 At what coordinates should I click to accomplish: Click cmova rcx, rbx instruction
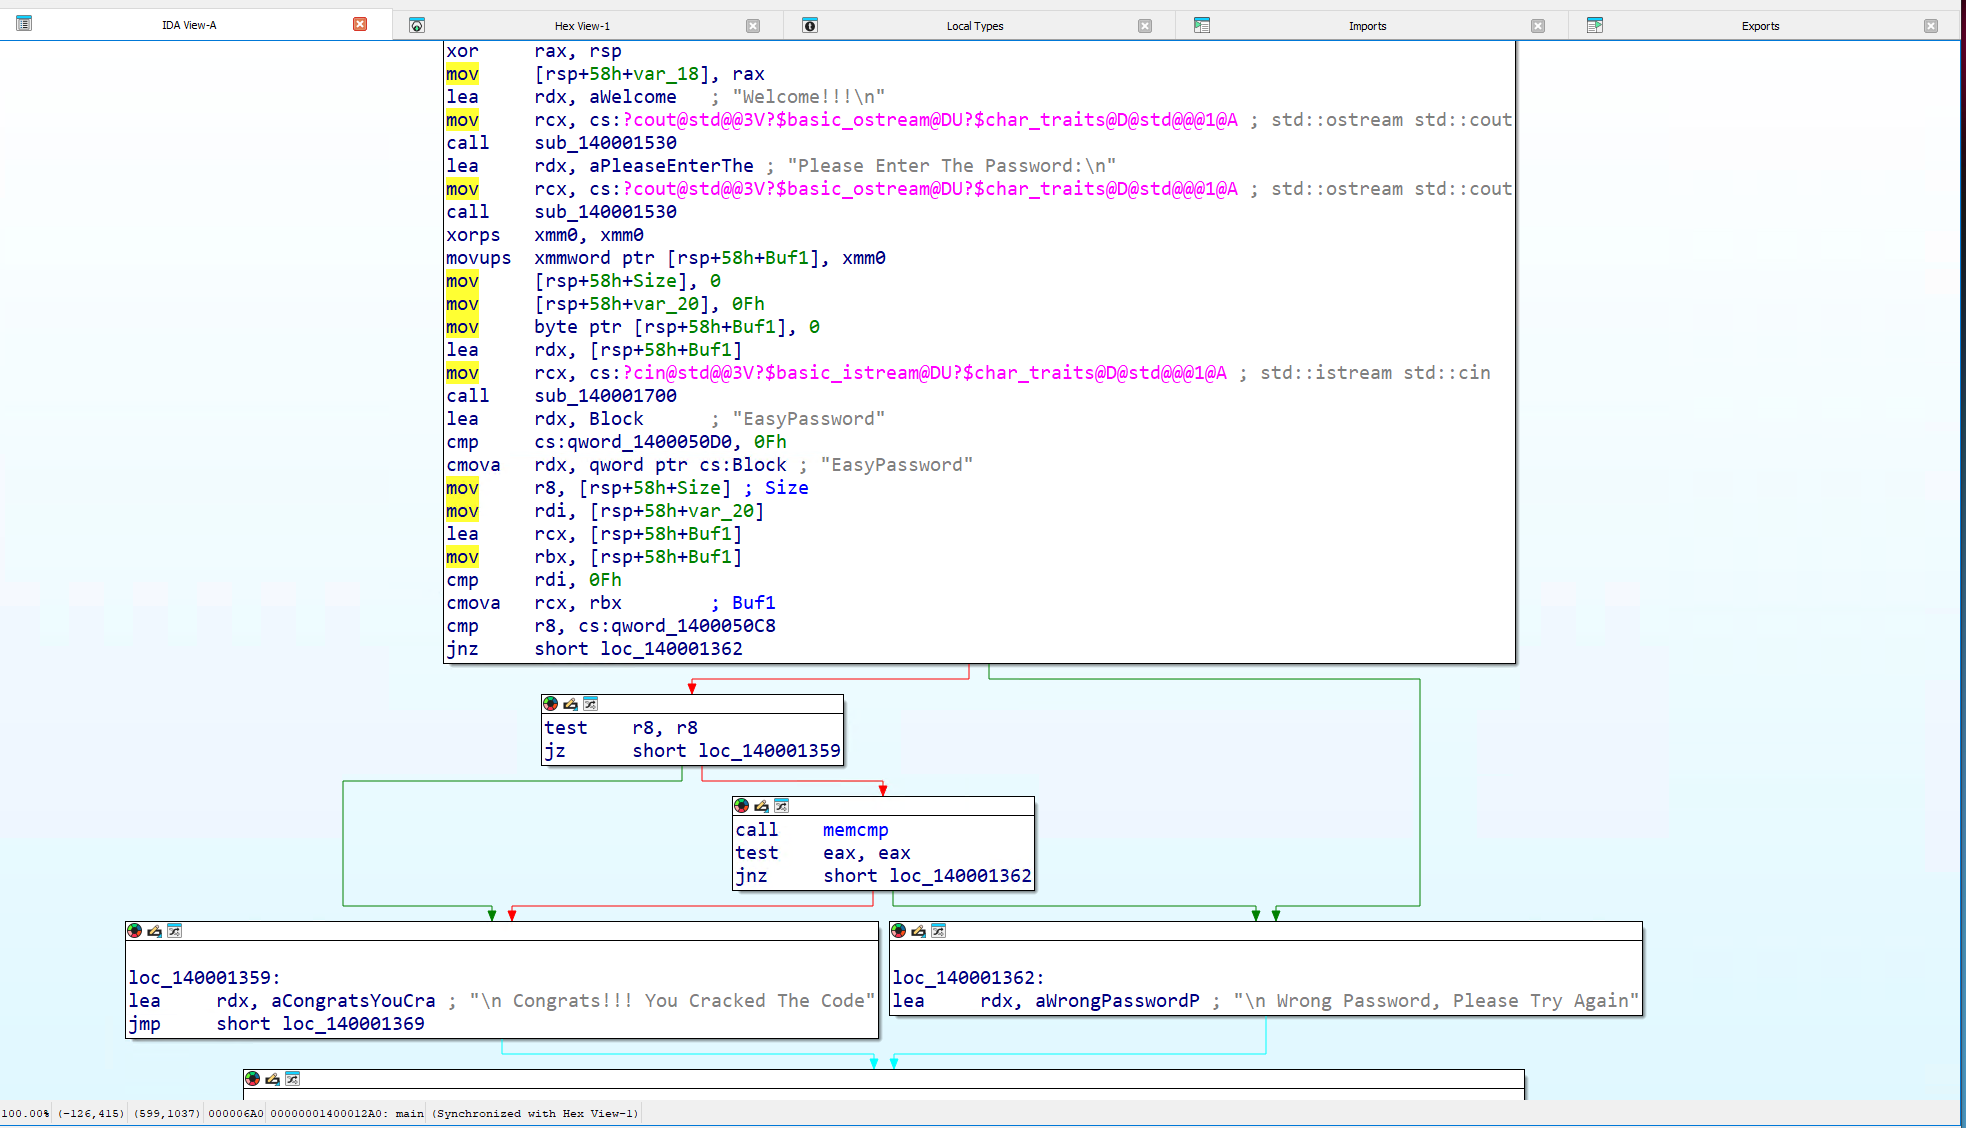click(534, 603)
